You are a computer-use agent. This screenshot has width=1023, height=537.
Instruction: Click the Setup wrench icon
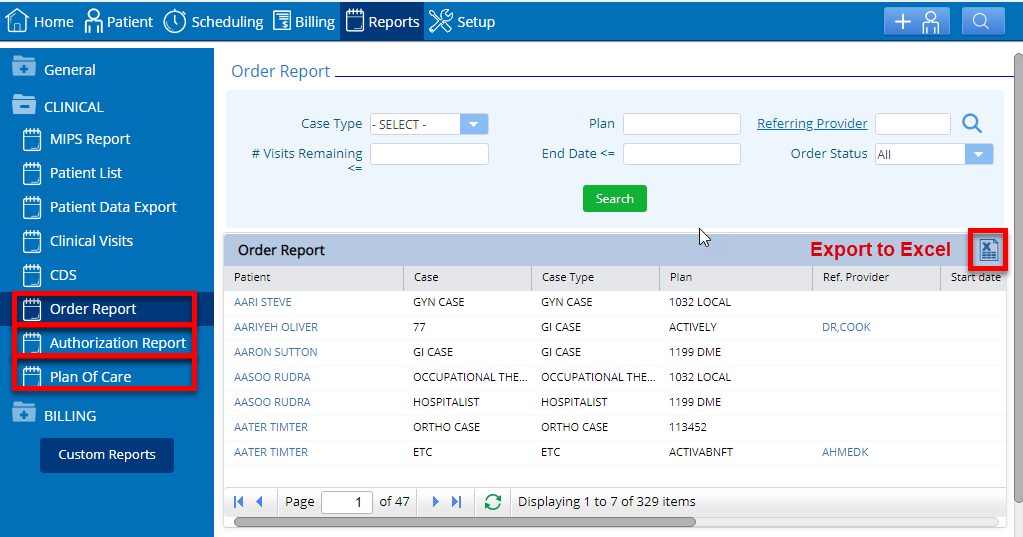(x=440, y=21)
